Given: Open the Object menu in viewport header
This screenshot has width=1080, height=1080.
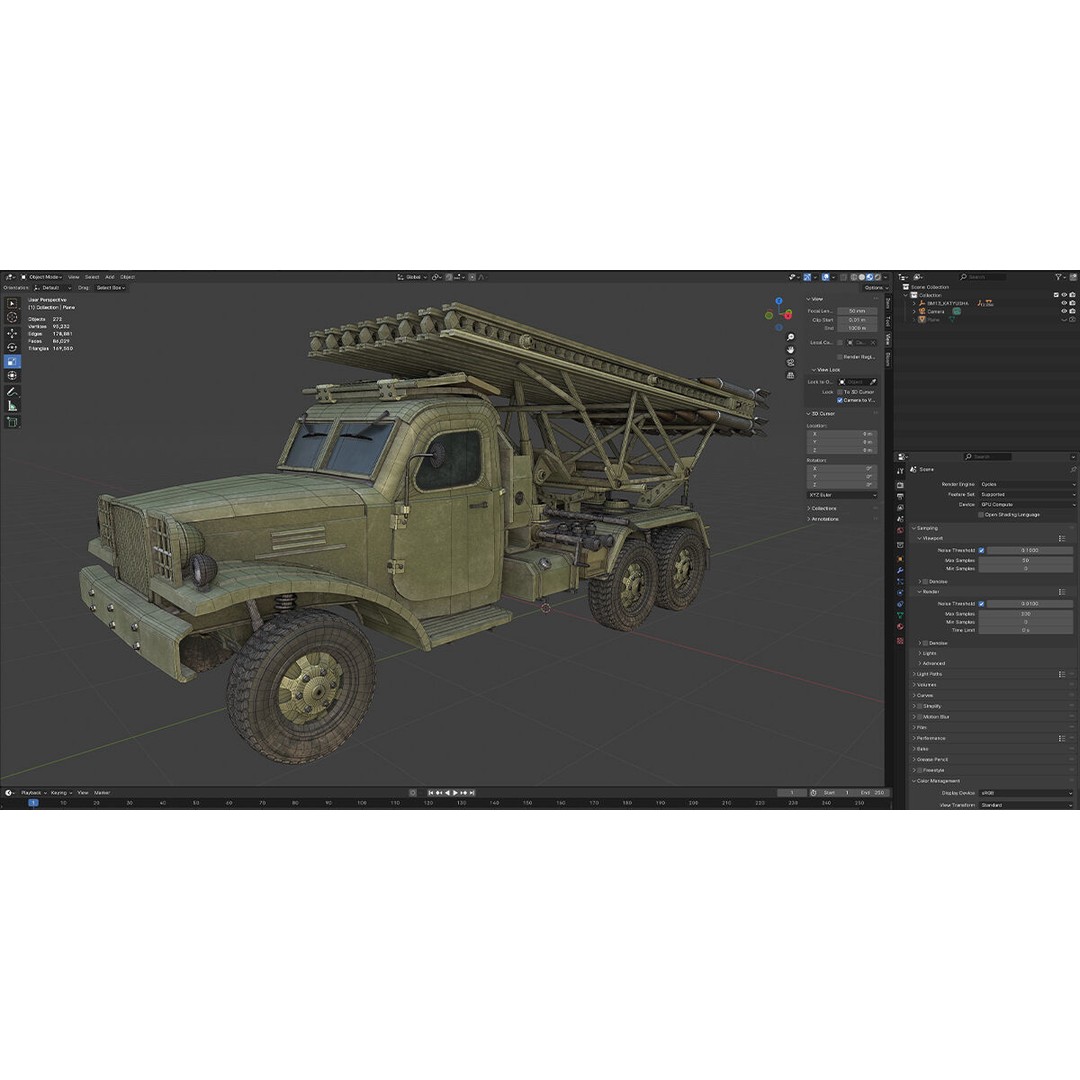Looking at the screenshot, I should [x=127, y=277].
